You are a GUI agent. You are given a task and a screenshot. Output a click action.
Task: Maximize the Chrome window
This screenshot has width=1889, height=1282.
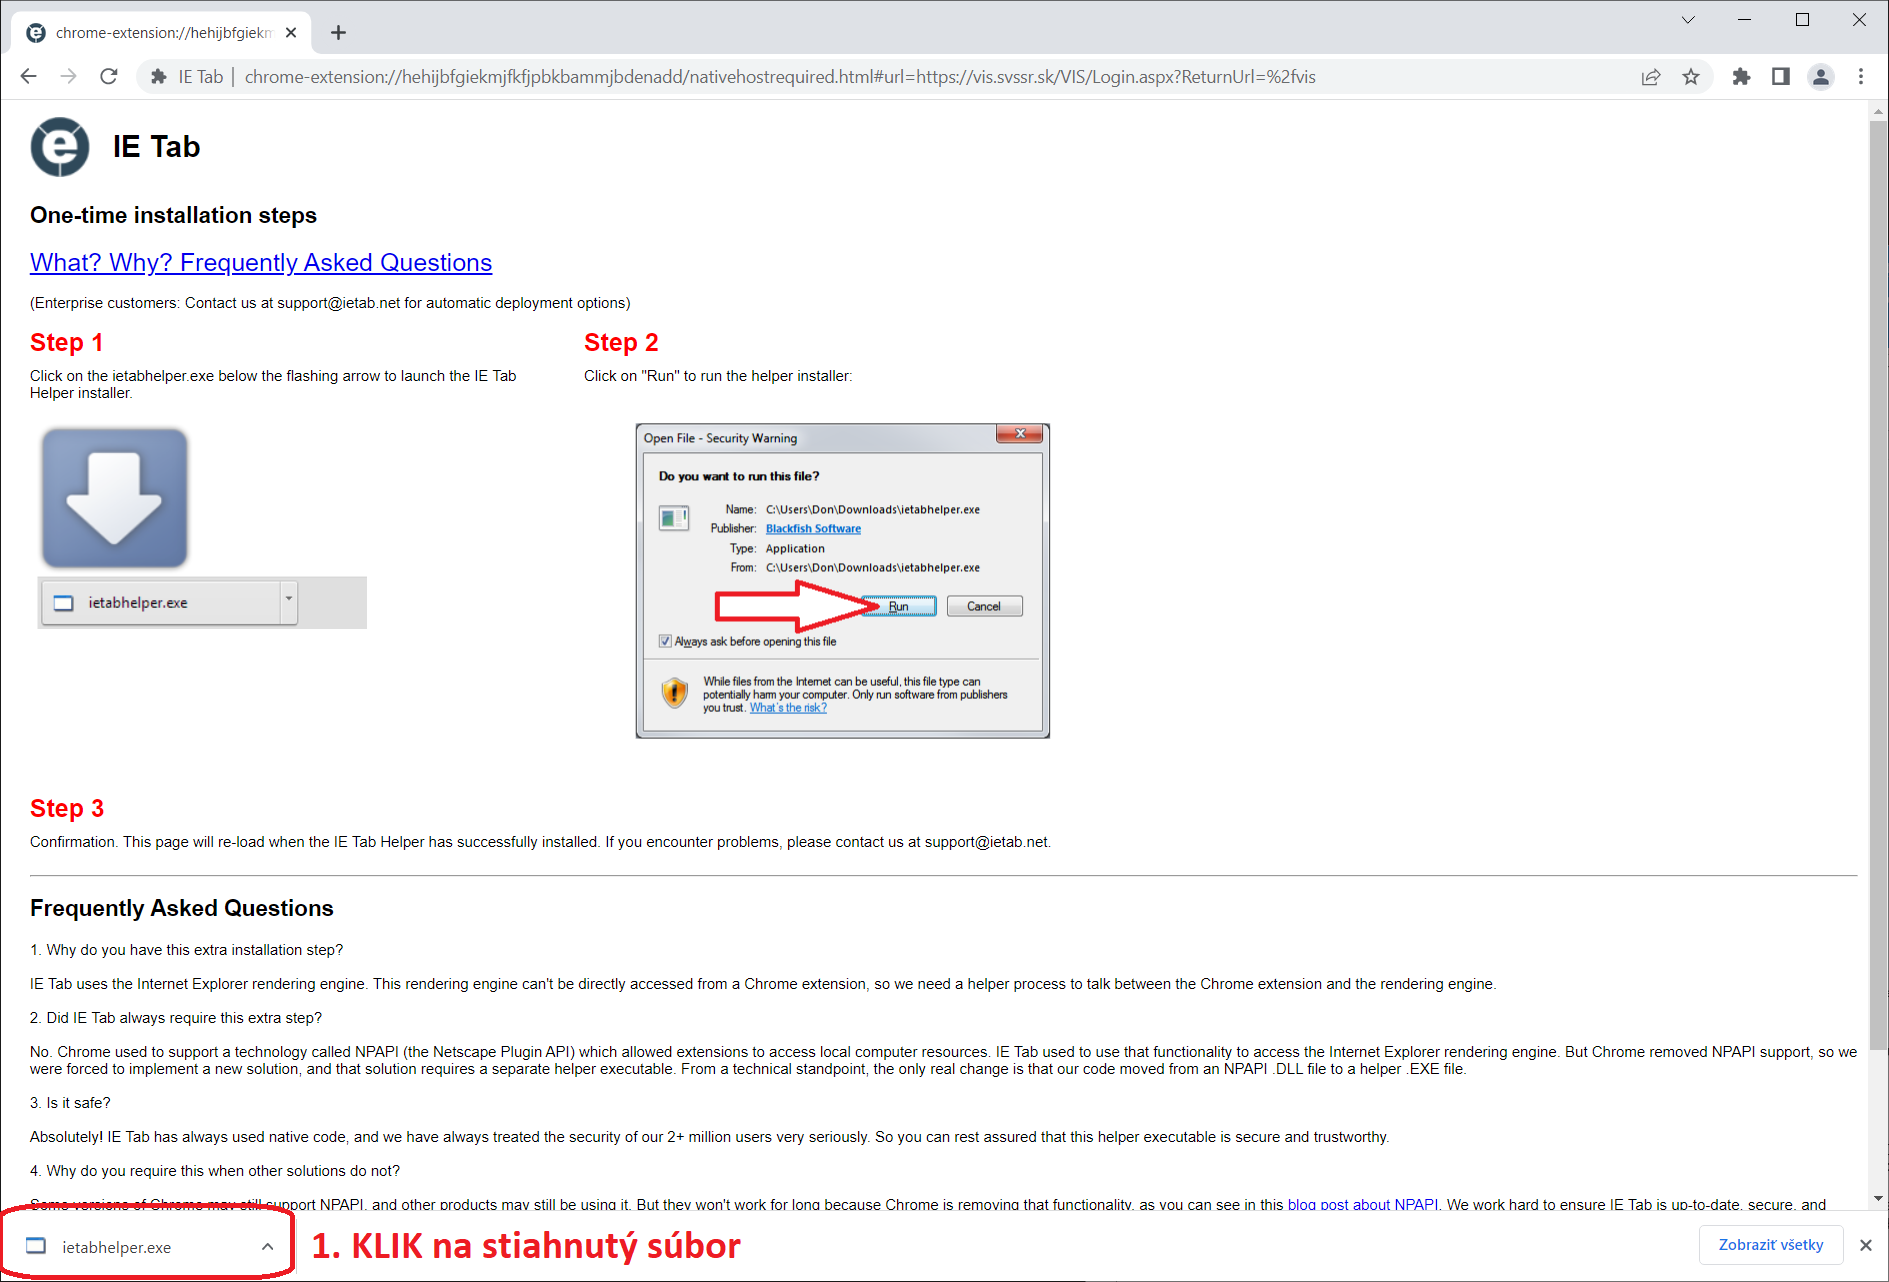1802,20
